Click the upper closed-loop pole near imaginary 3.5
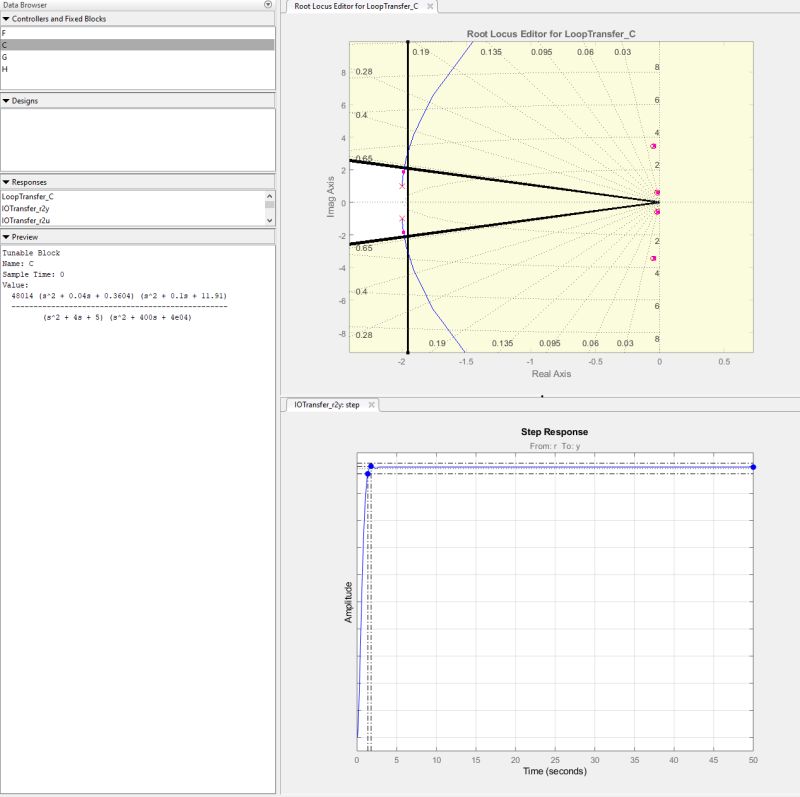 [x=653, y=146]
